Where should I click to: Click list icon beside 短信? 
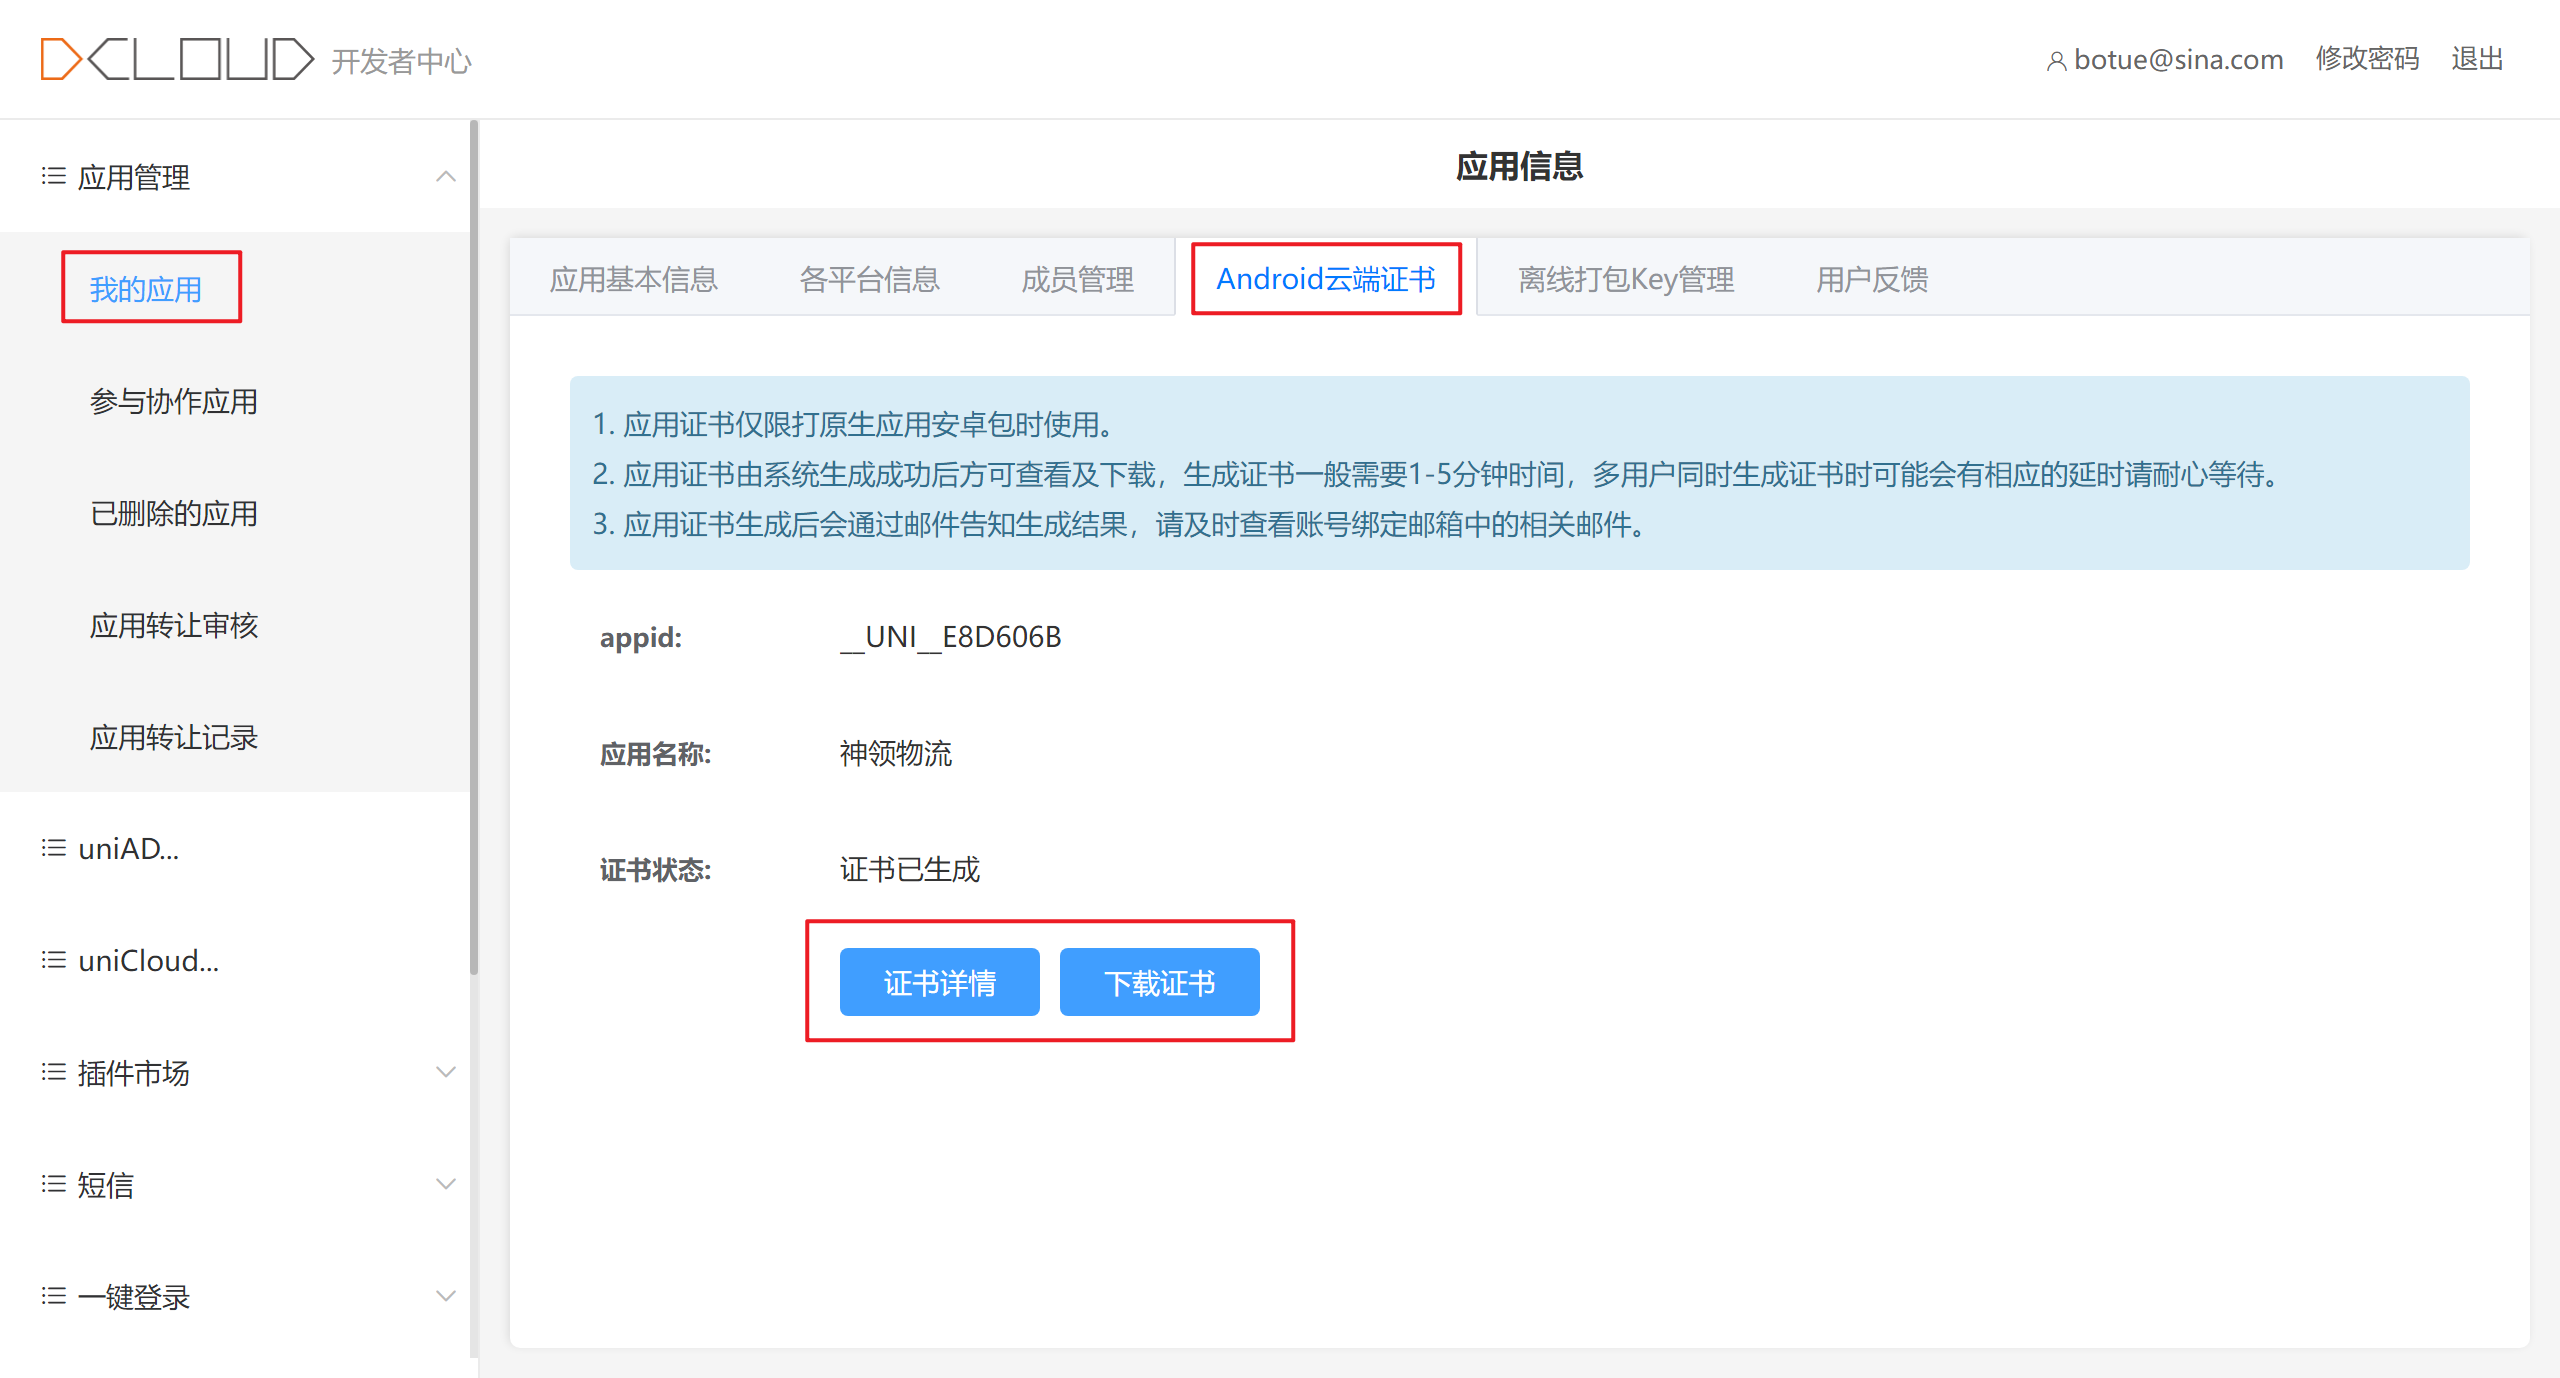pyautogui.click(x=53, y=1185)
